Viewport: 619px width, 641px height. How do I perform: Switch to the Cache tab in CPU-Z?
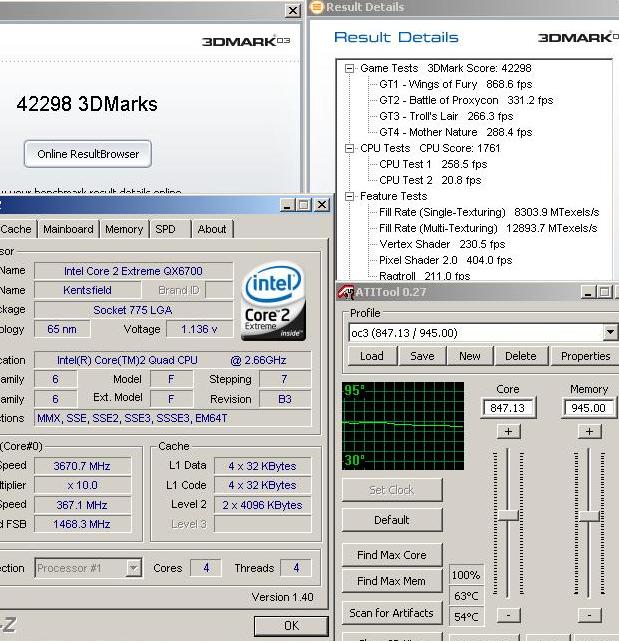point(16,229)
